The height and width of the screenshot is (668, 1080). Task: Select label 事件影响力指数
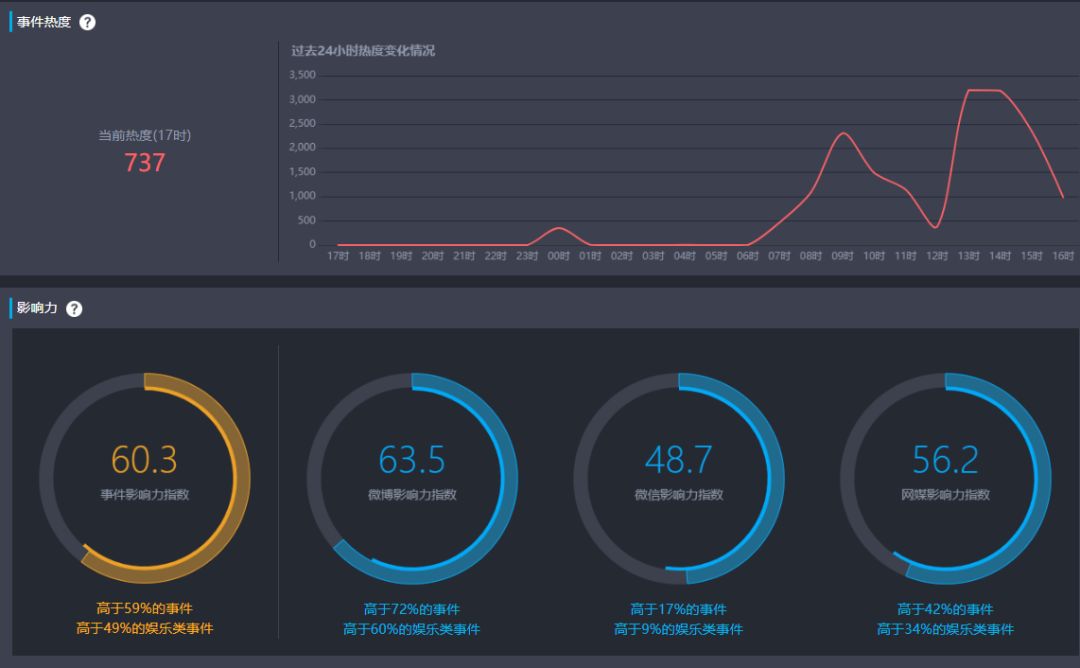coord(145,494)
